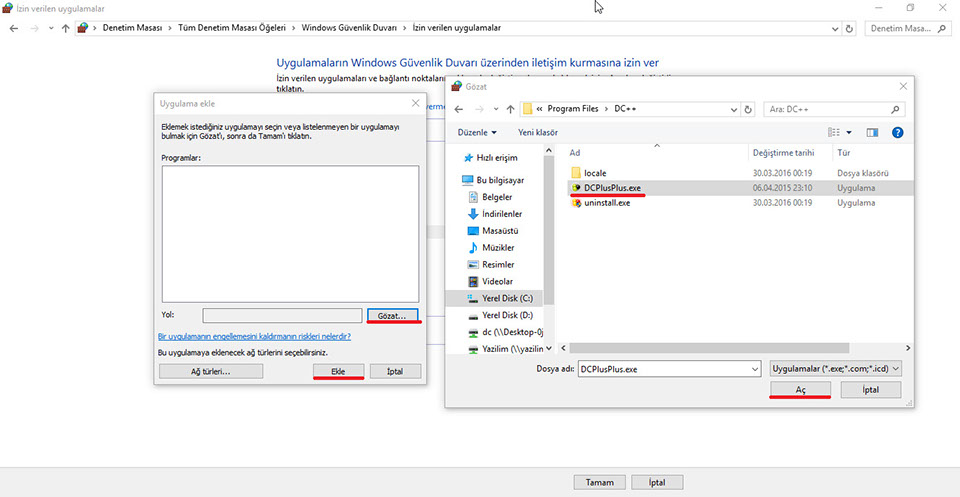
Task: Cancel the Uygulama ekle dialog with İptal
Action: point(395,371)
